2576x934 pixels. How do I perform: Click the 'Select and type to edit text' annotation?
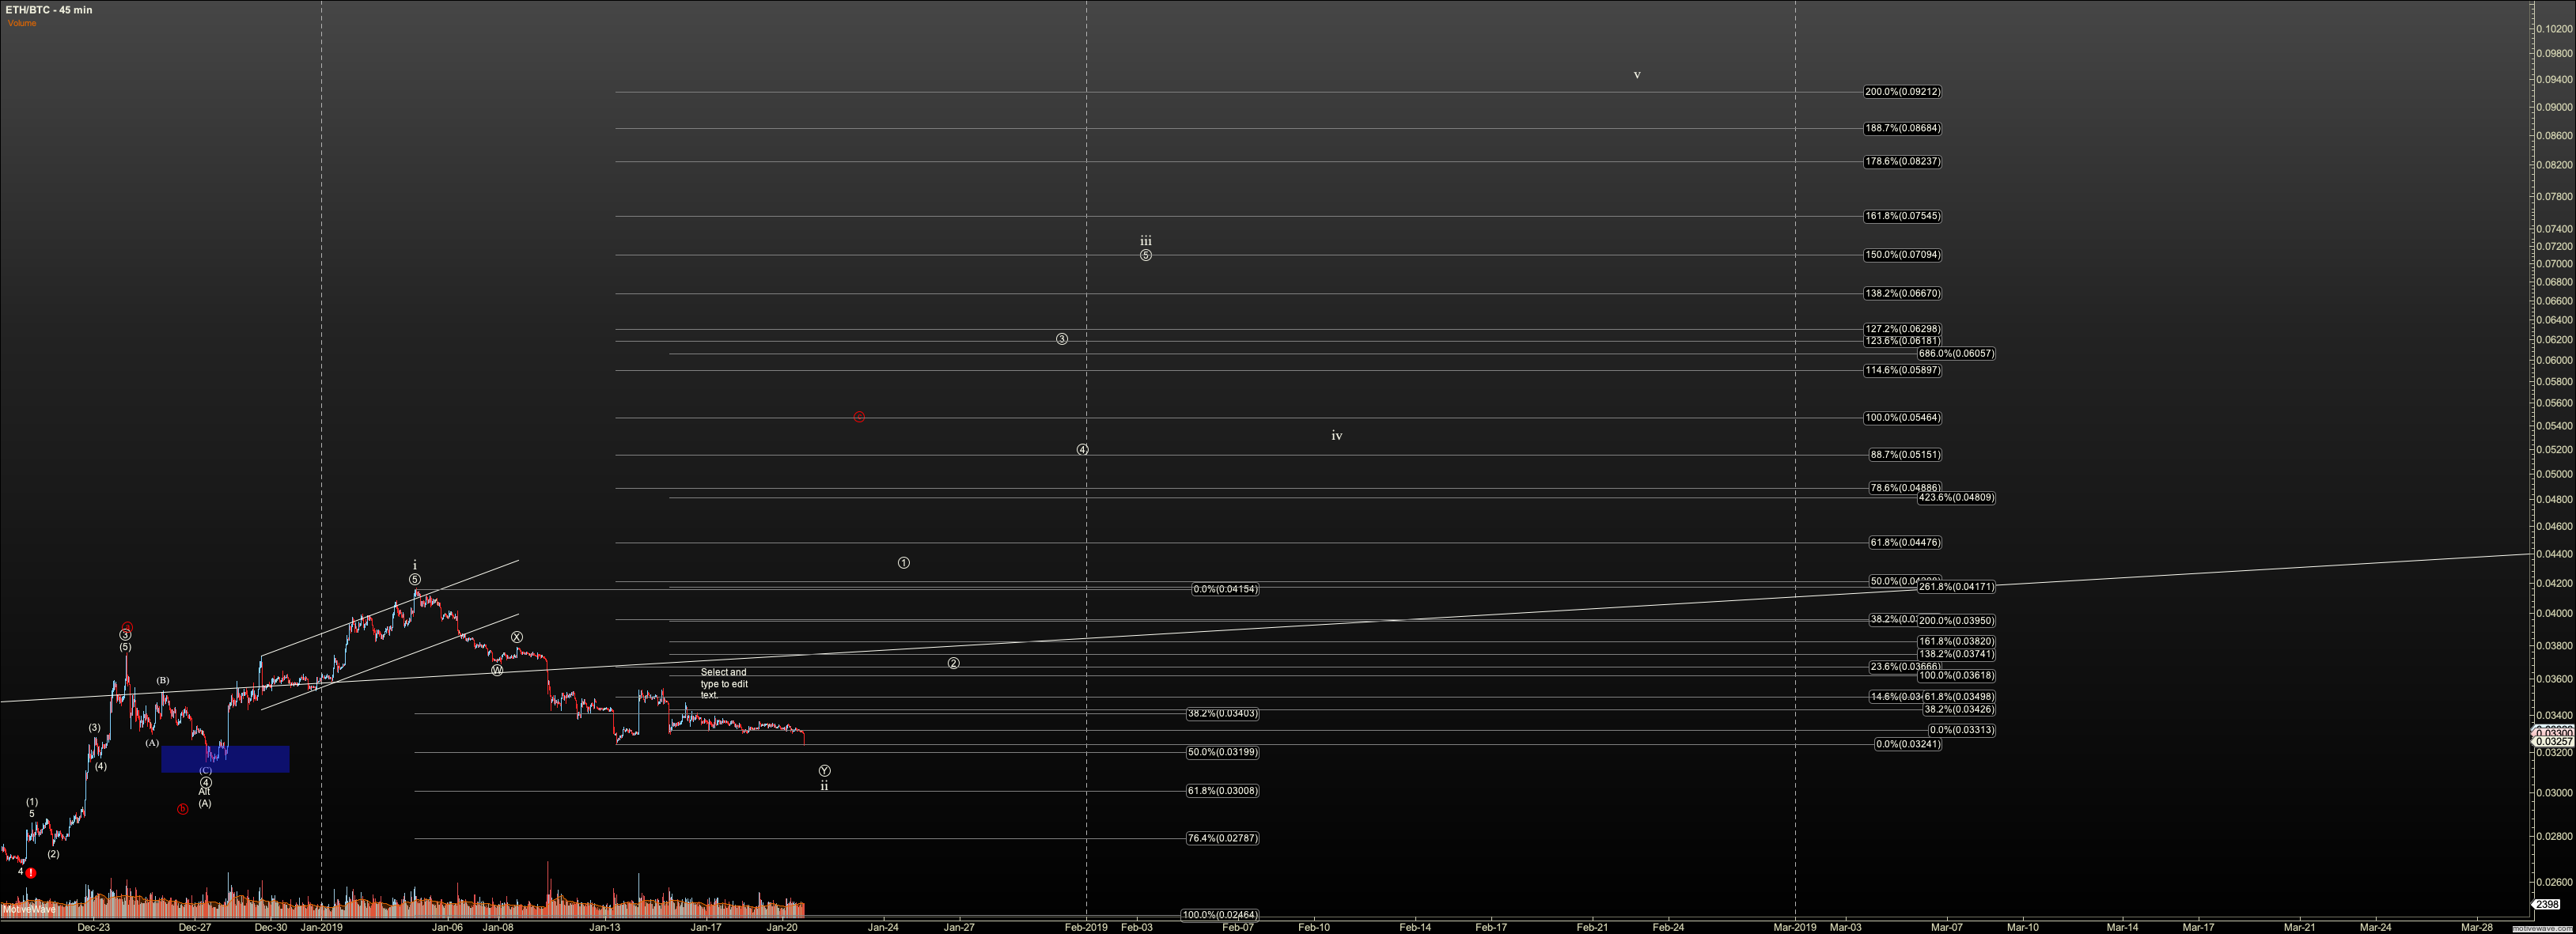(724, 684)
